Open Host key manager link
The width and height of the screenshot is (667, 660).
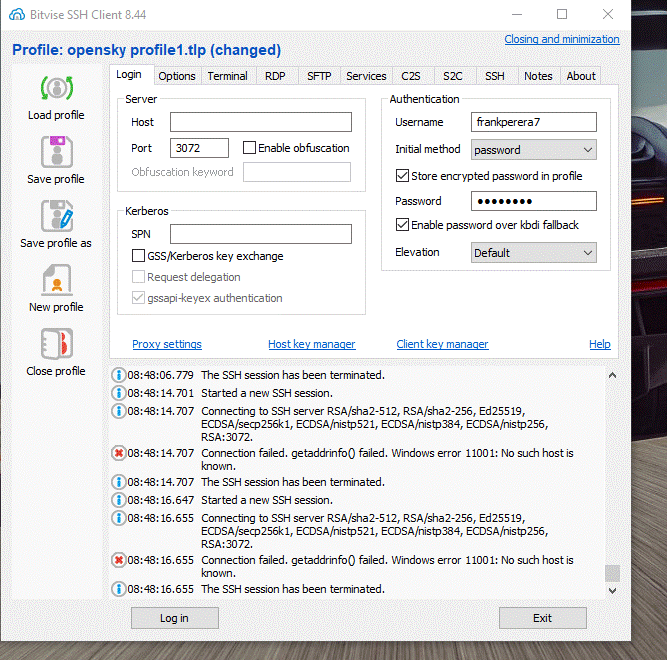[x=311, y=344]
